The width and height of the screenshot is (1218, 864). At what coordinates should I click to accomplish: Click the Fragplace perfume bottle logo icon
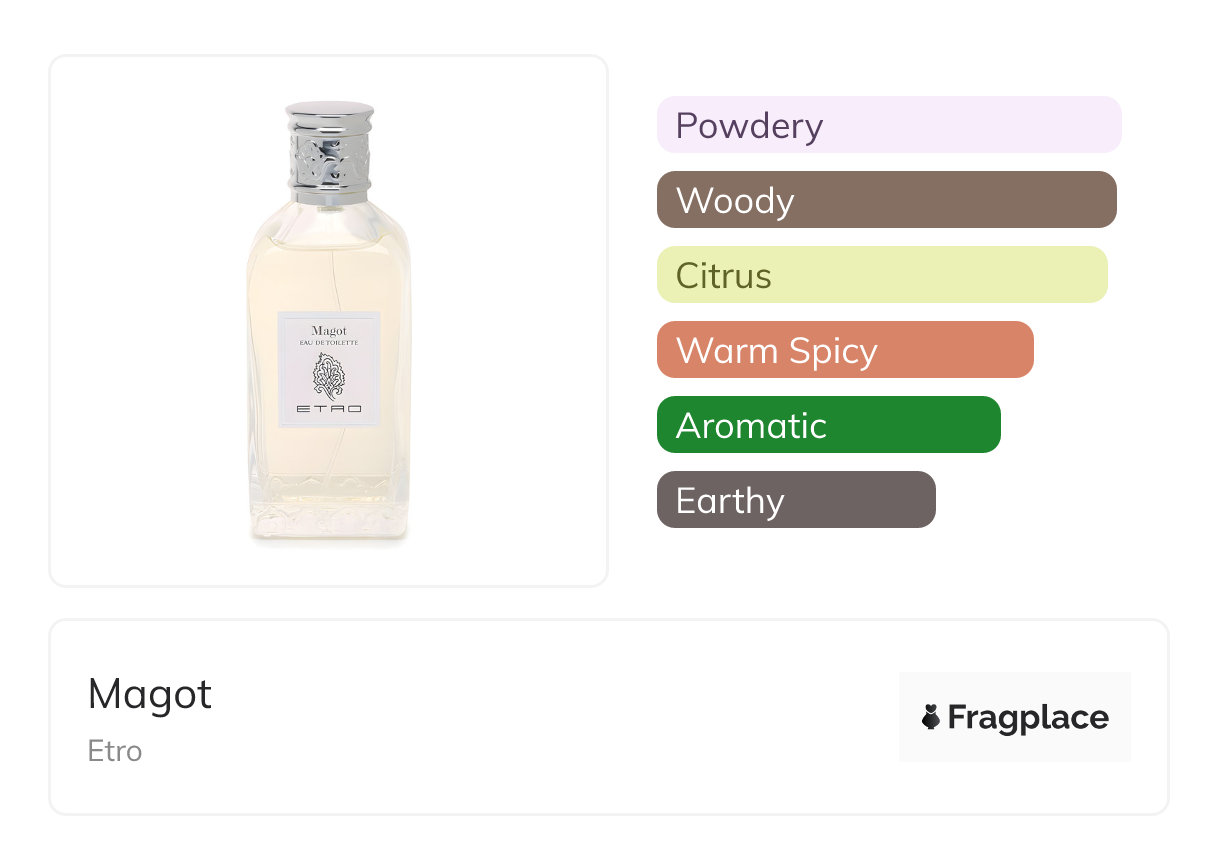point(931,717)
